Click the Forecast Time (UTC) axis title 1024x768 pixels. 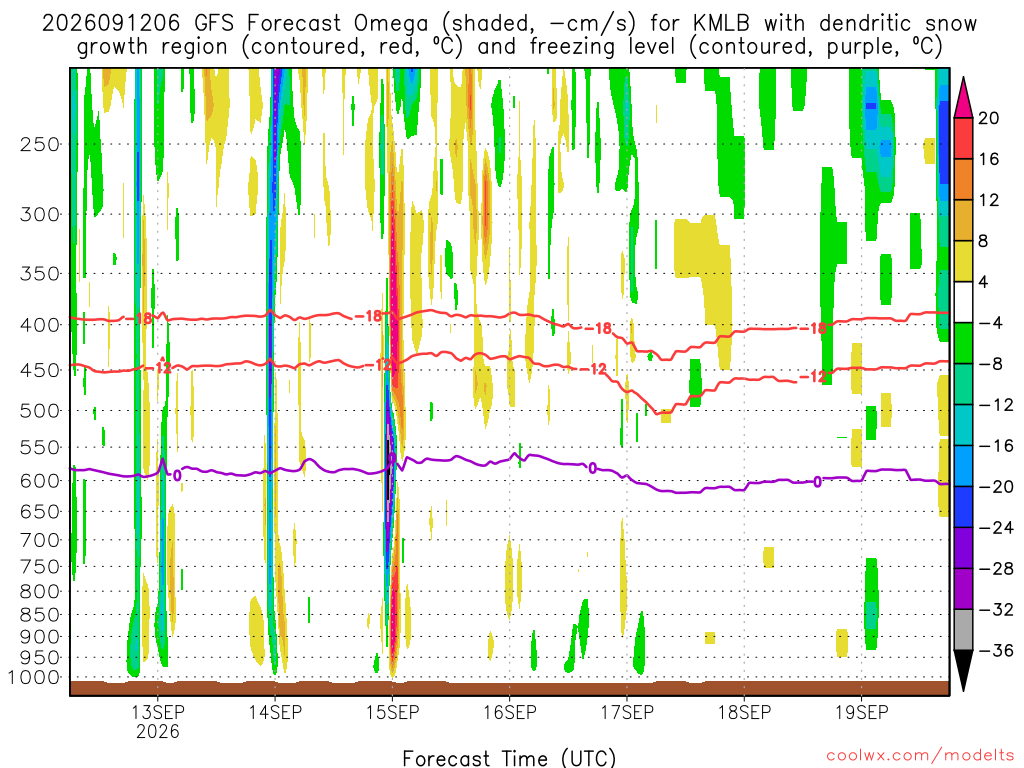509,758
